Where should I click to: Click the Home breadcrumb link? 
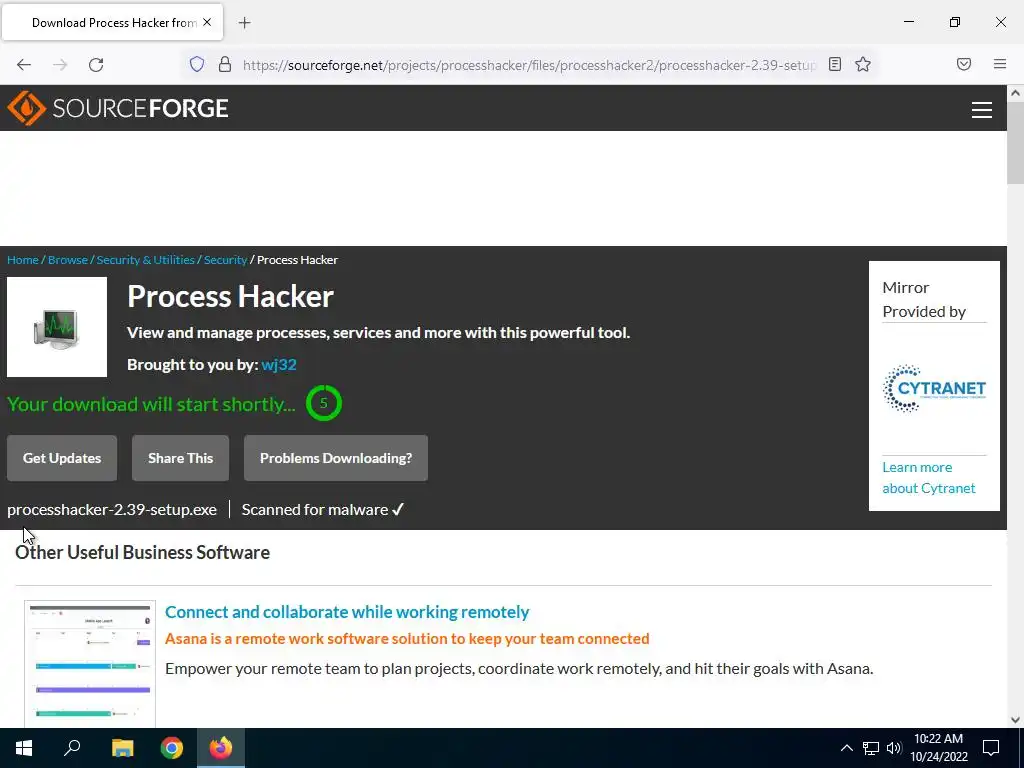[x=23, y=260]
